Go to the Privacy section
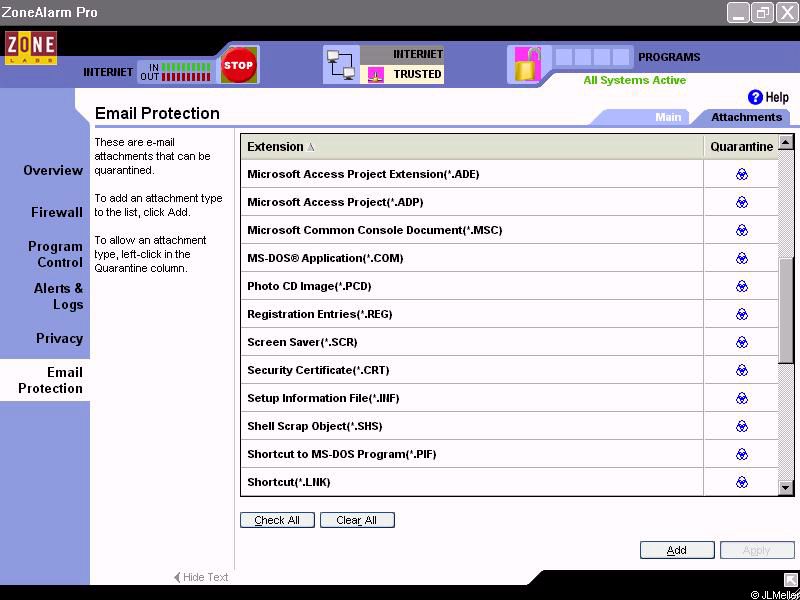 point(59,338)
